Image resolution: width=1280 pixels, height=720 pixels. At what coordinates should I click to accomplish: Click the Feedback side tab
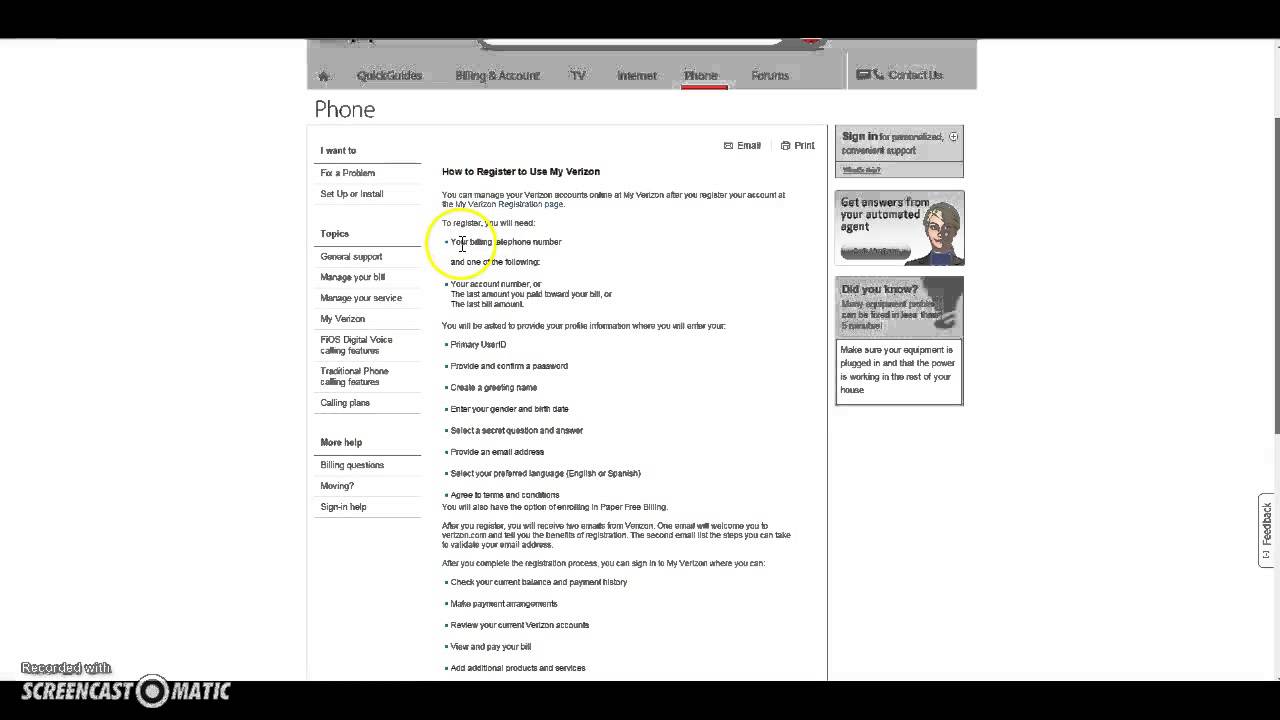(x=1267, y=530)
